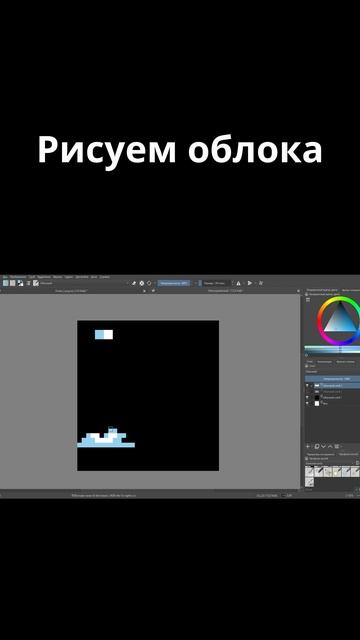The image size is (360, 640).
Task: Show the hidden second layer
Action: pos(307,391)
